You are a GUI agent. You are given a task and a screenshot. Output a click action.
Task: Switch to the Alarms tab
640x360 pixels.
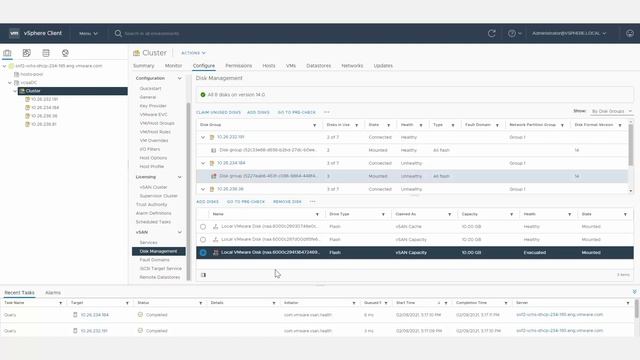tap(53, 293)
